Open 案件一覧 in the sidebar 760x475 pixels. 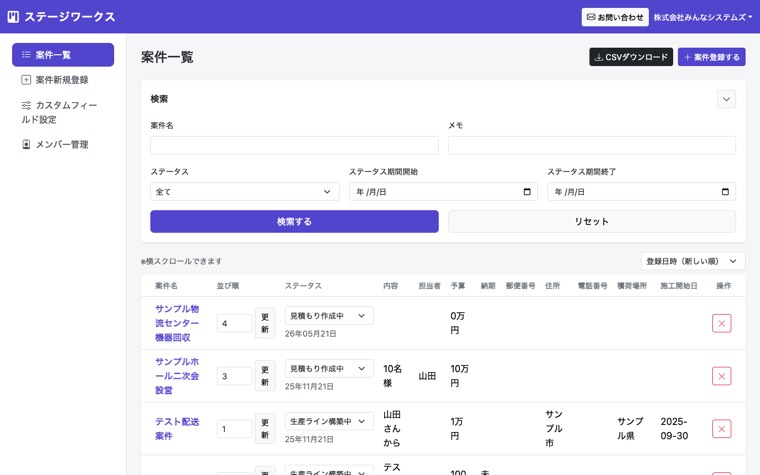tap(63, 55)
